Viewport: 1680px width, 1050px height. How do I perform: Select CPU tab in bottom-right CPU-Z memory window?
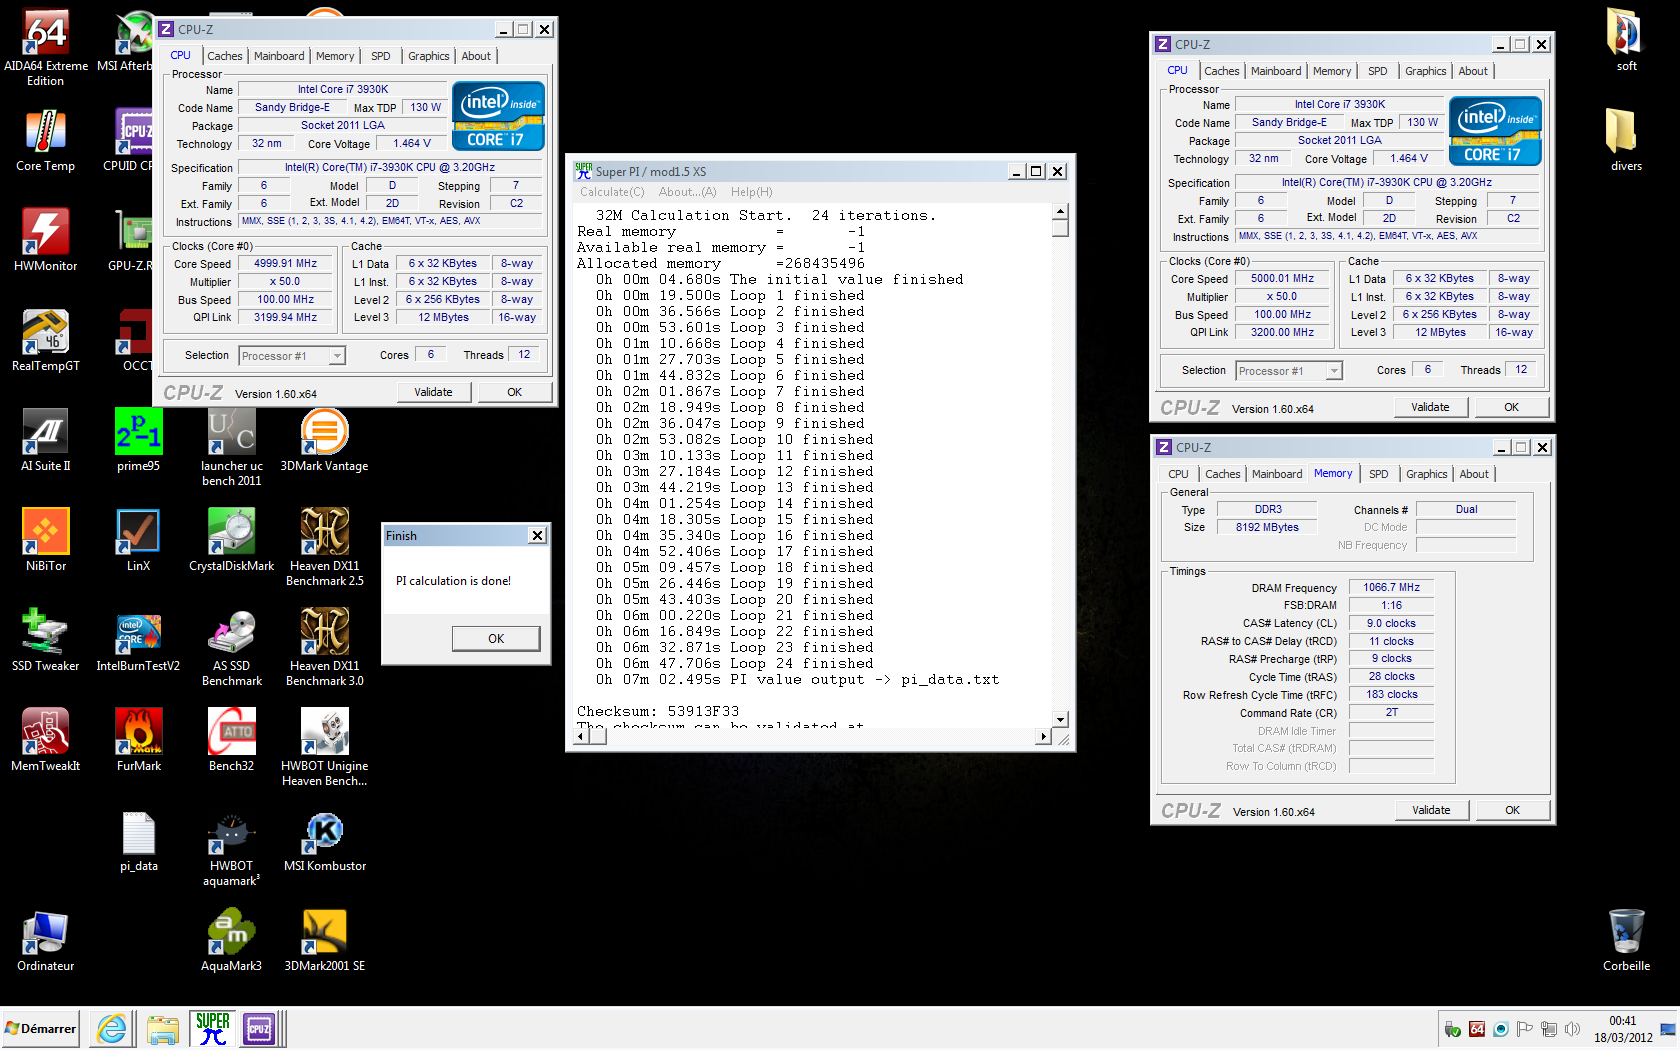pyautogui.click(x=1179, y=474)
